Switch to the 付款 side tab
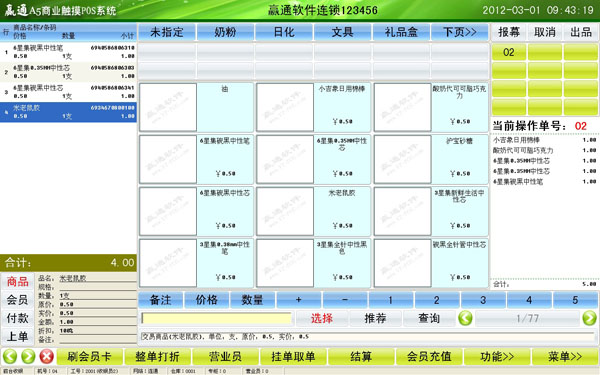Viewport: 600px width, 375px height. [18, 318]
